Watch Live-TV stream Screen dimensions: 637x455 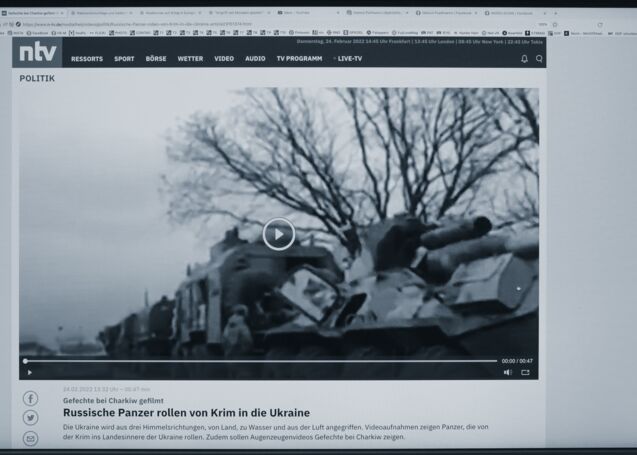pos(349,59)
